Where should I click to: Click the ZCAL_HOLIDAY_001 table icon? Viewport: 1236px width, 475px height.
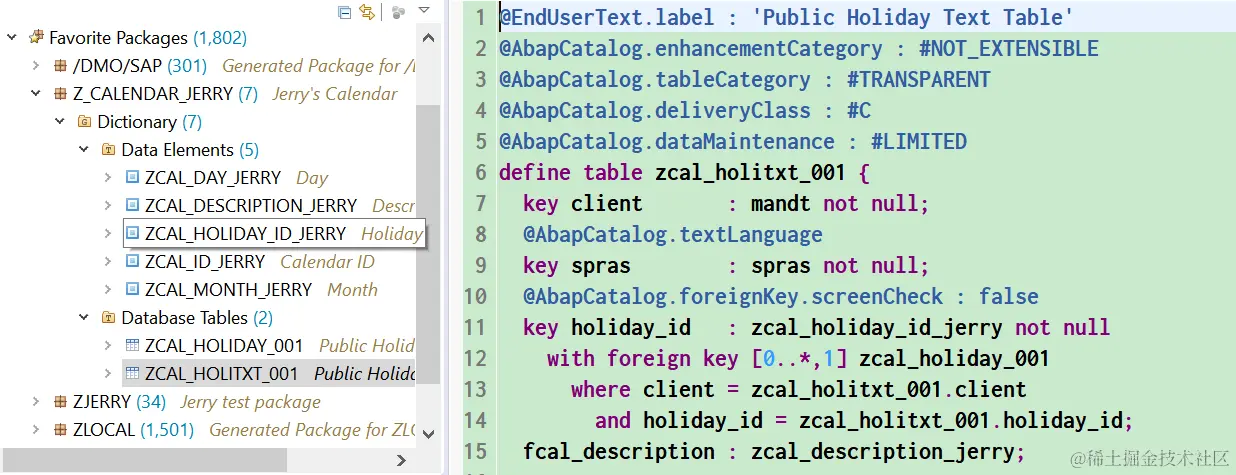(x=132, y=346)
